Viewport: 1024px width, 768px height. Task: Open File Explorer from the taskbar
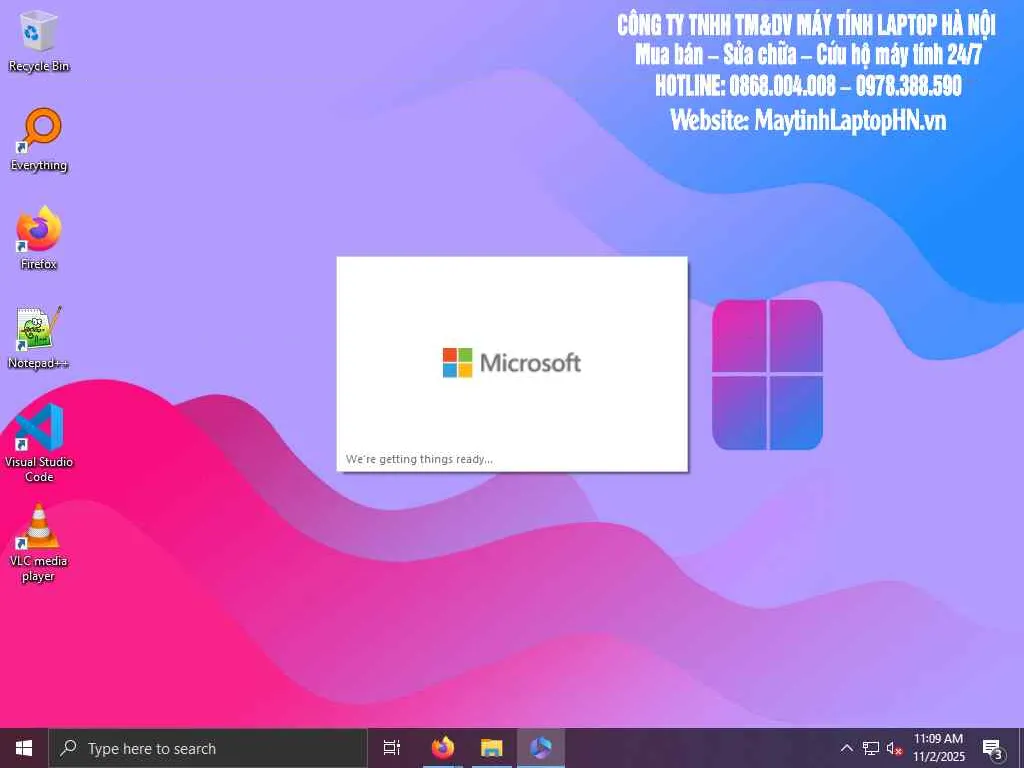click(x=492, y=748)
